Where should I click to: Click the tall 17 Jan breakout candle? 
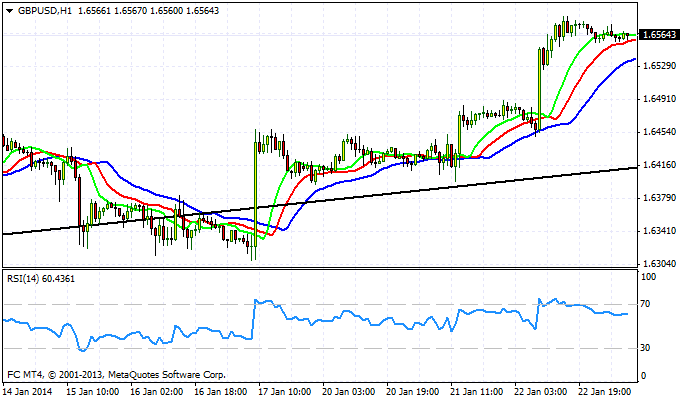[x=255, y=194]
